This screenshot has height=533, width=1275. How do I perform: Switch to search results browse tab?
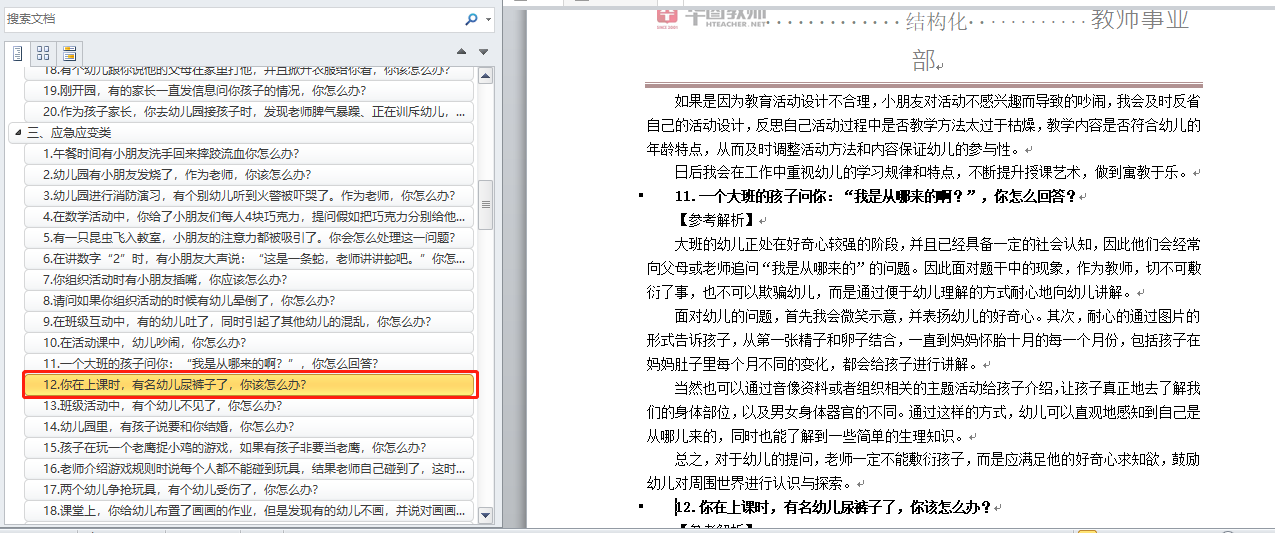69,52
